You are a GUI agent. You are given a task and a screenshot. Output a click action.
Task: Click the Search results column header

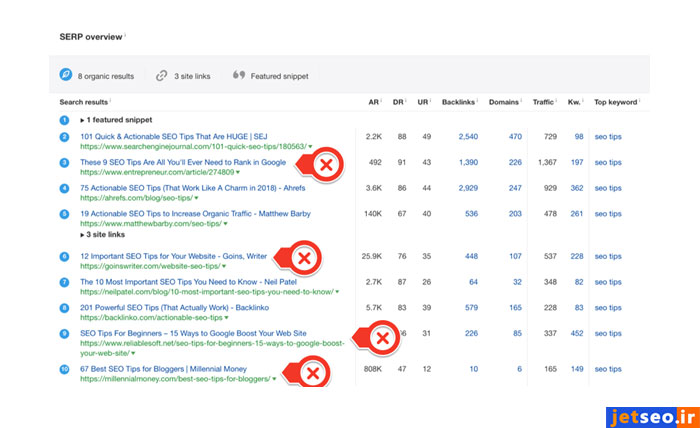pyautogui.click(x=83, y=102)
